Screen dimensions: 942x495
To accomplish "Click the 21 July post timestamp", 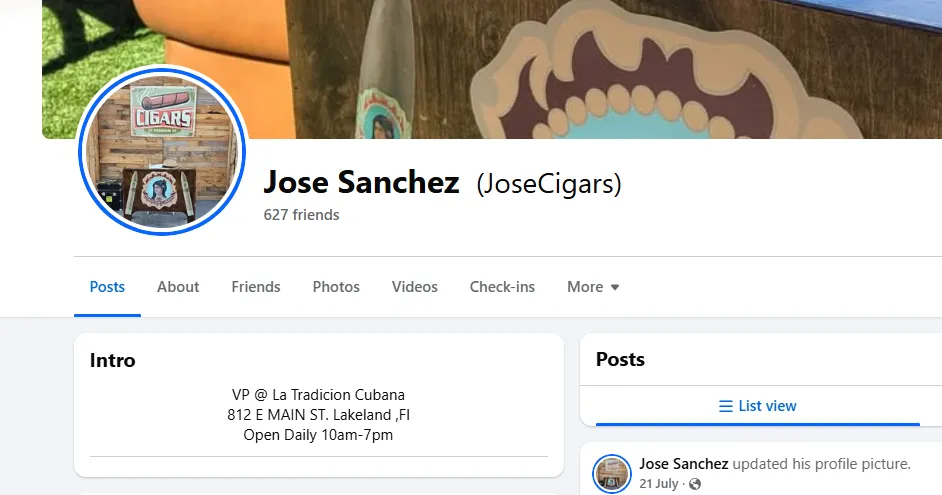I will point(658,484).
